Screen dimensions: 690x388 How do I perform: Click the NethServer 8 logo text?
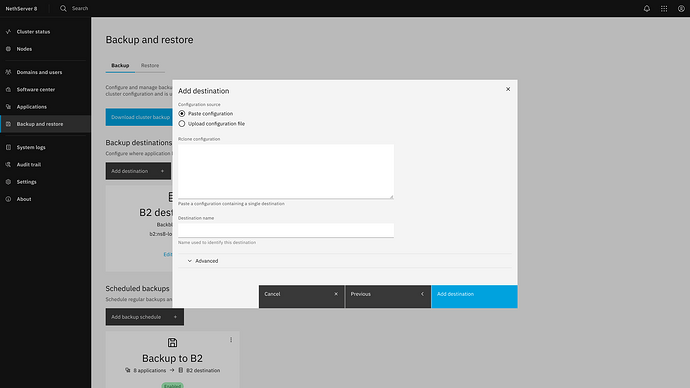pos(21,8)
